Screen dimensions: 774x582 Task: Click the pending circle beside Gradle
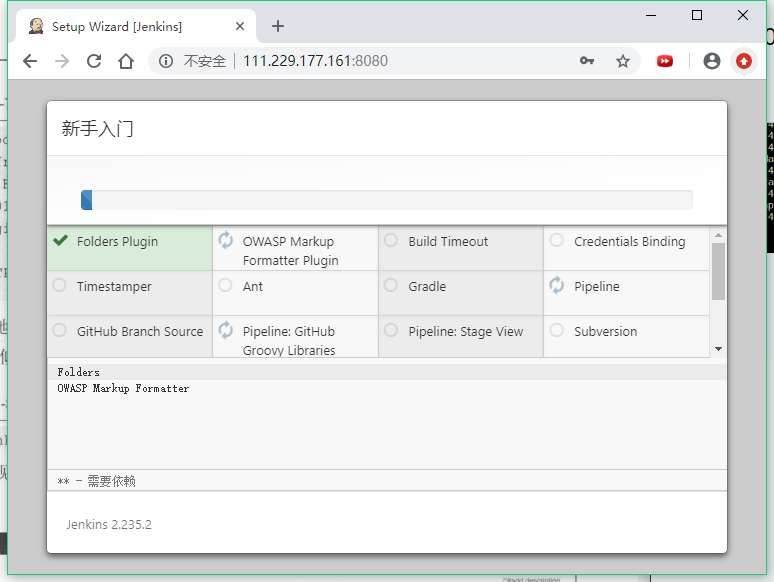391,285
